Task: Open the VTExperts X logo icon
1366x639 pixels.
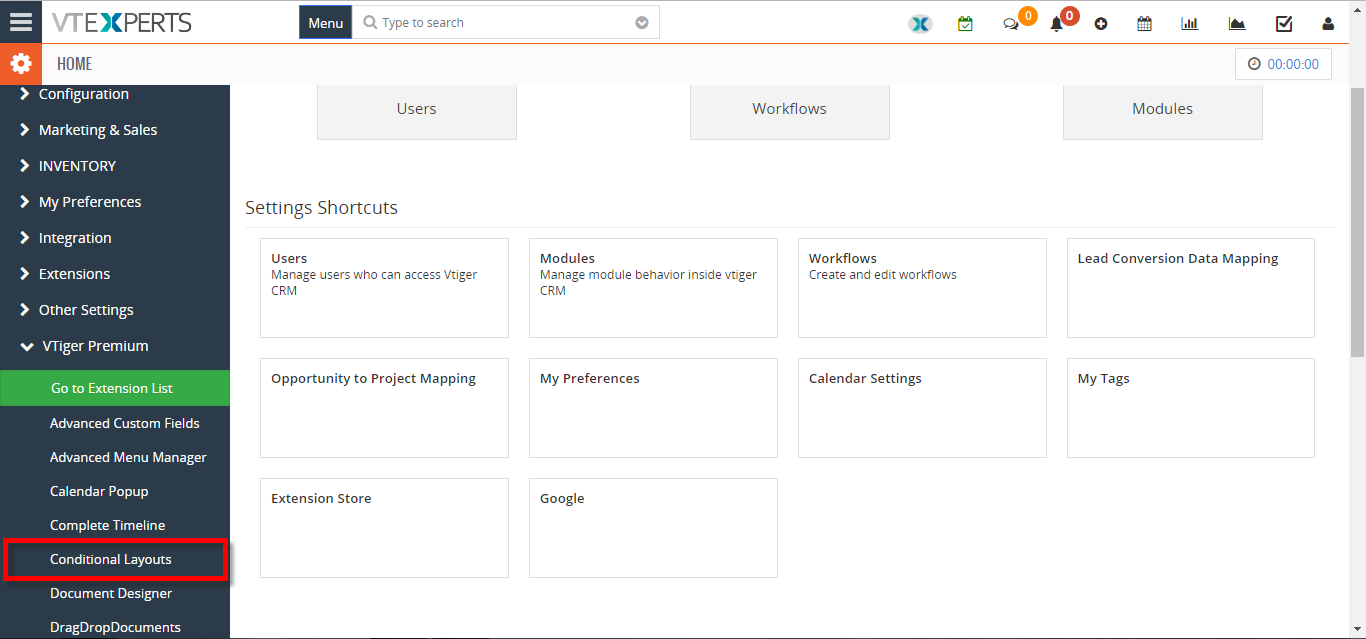Action: pos(920,24)
